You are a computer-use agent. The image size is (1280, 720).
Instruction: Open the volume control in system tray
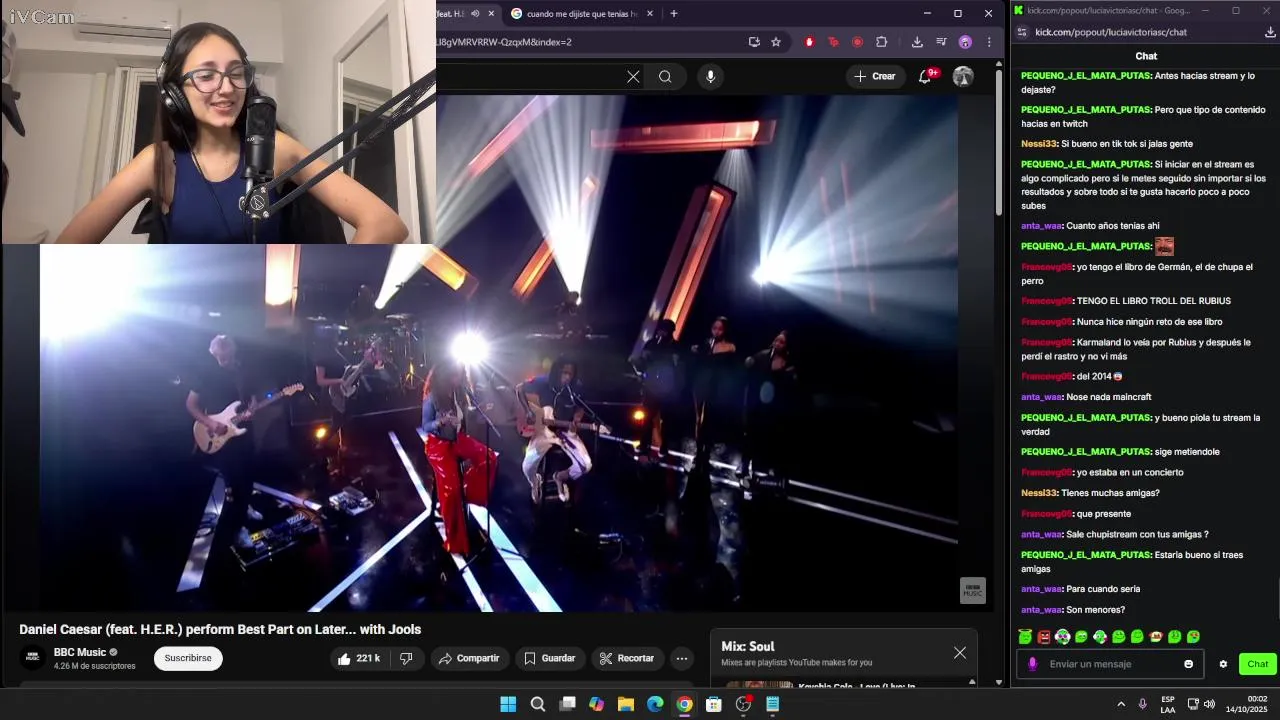tap(1209, 704)
